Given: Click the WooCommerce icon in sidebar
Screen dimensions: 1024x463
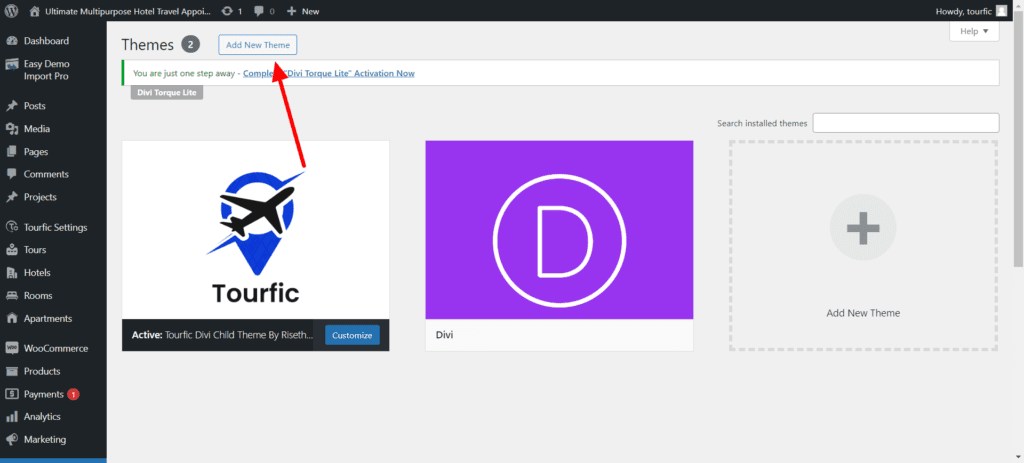Looking at the screenshot, I should [x=11, y=349].
